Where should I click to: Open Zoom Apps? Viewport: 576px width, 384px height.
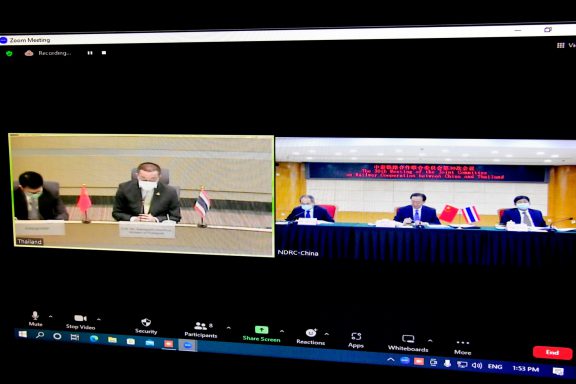tap(356, 340)
